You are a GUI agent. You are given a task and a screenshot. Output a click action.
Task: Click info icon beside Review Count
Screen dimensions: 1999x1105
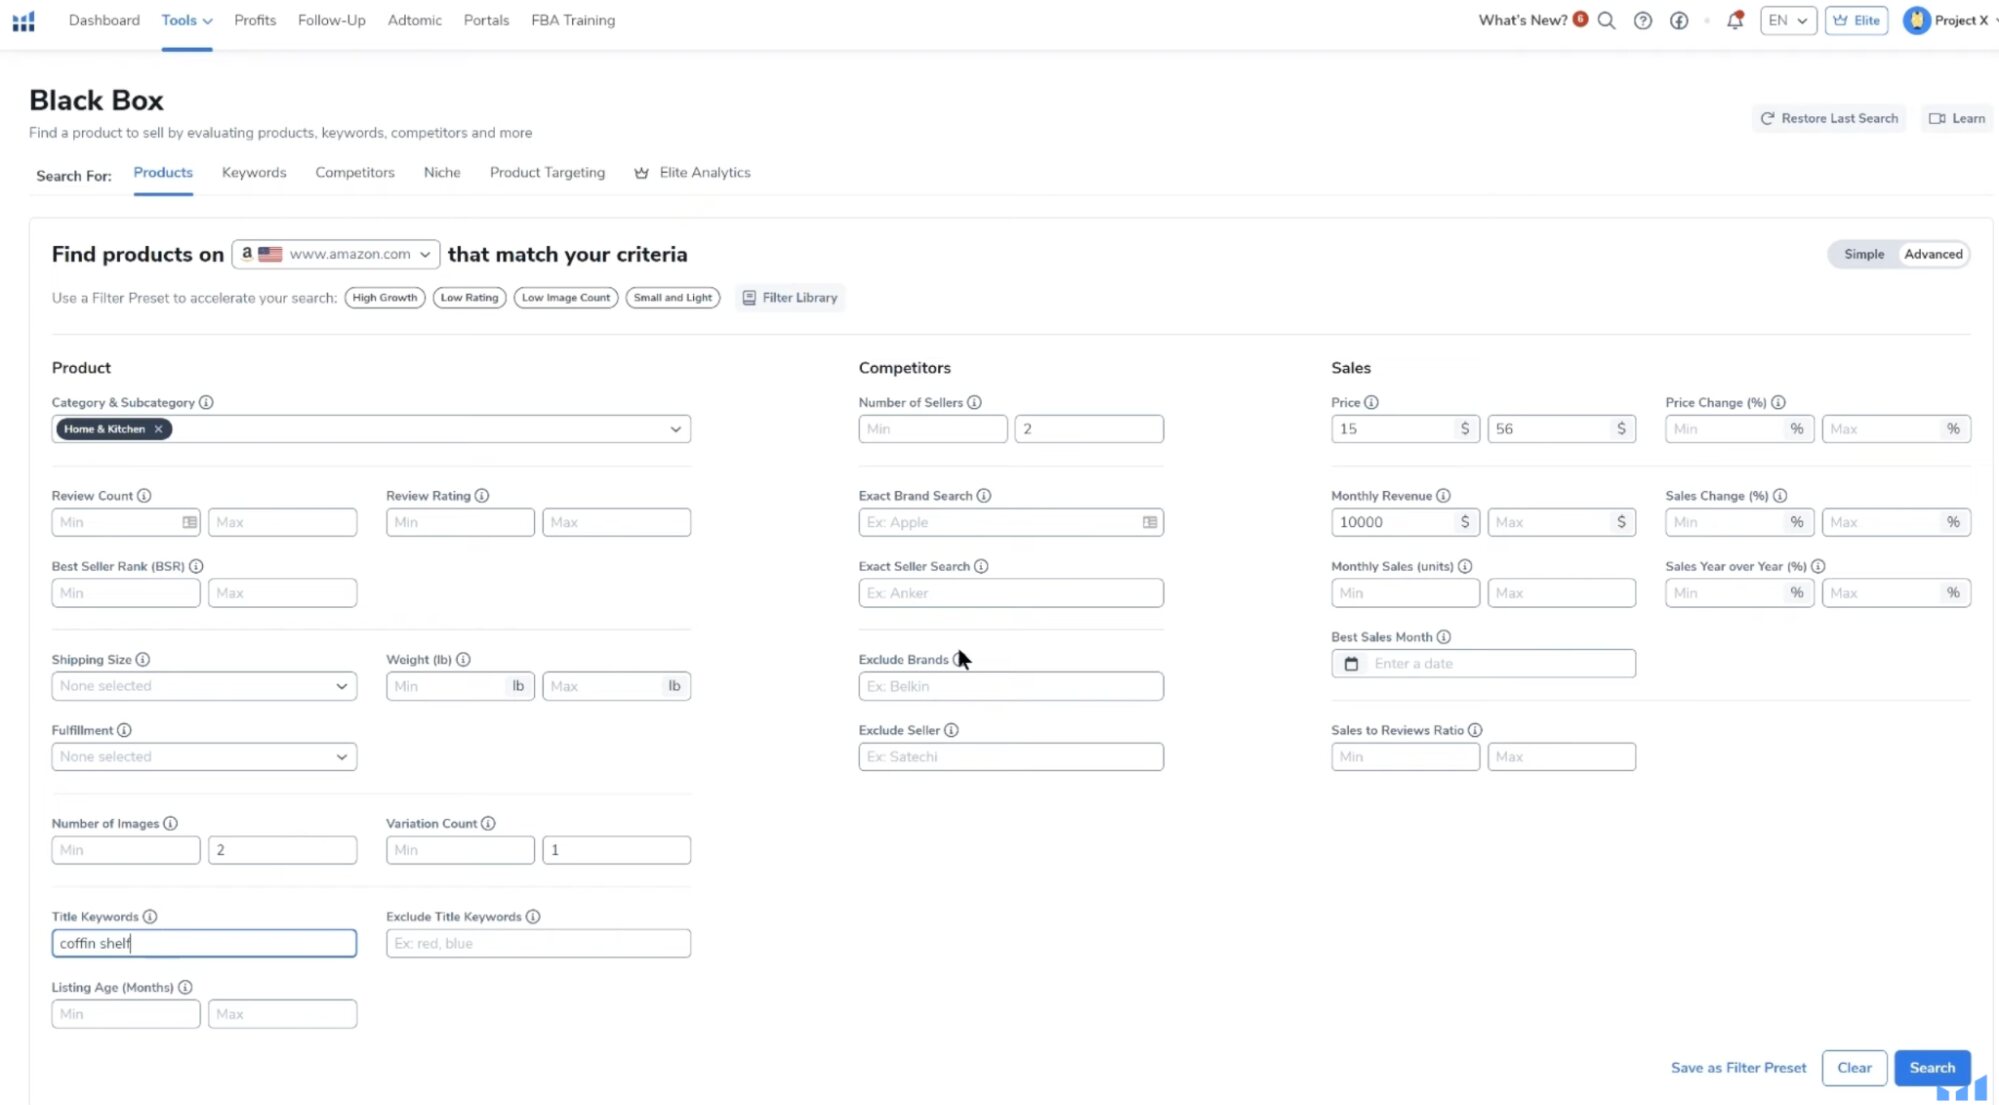pyautogui.click(x=144, y=495)
